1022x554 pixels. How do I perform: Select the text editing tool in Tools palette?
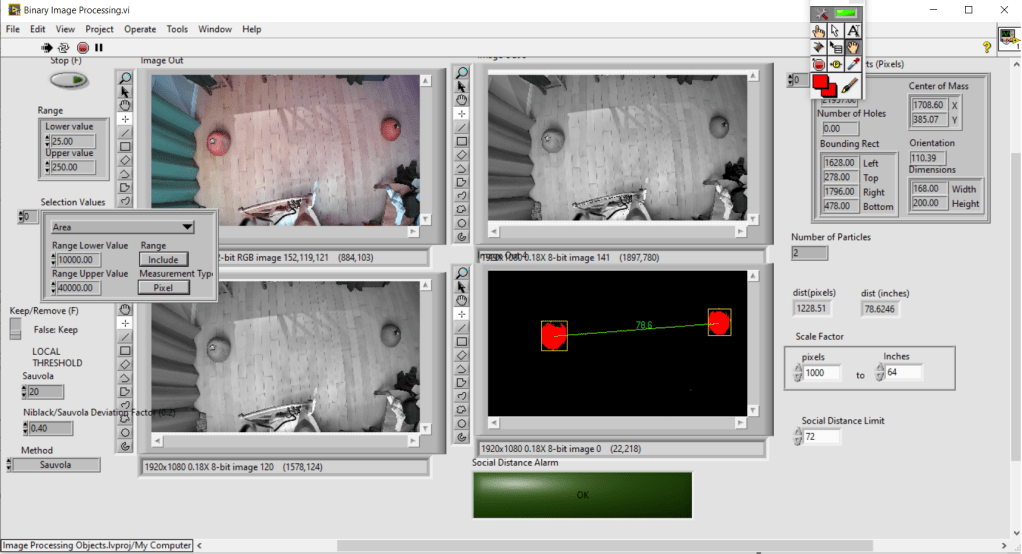click(853, 31)
